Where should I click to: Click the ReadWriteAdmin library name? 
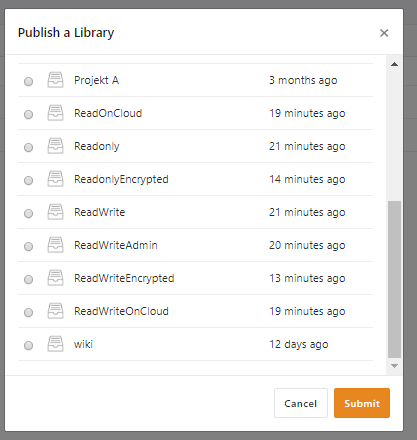[x=116, y=245]
